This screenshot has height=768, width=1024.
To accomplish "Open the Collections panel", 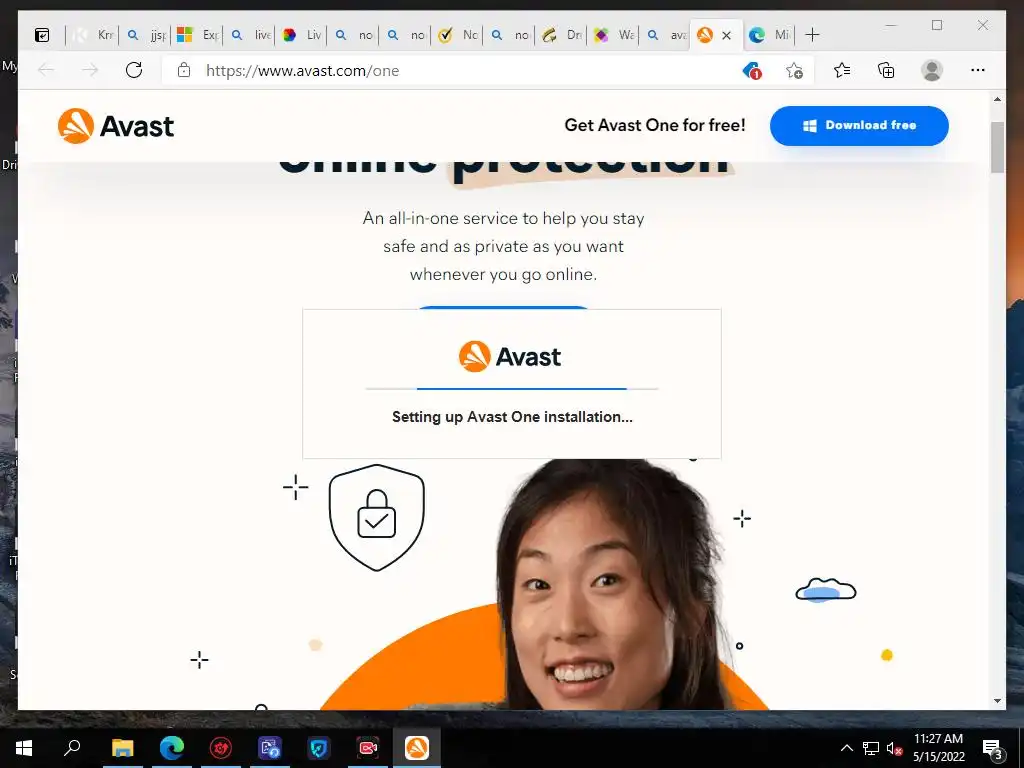I will pos(886,70).
